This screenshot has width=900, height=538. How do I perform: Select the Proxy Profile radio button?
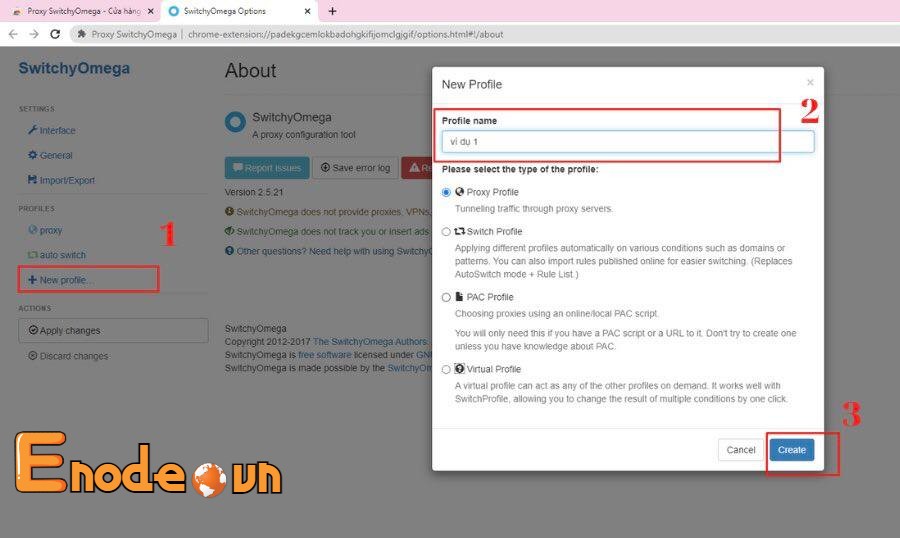447,192
